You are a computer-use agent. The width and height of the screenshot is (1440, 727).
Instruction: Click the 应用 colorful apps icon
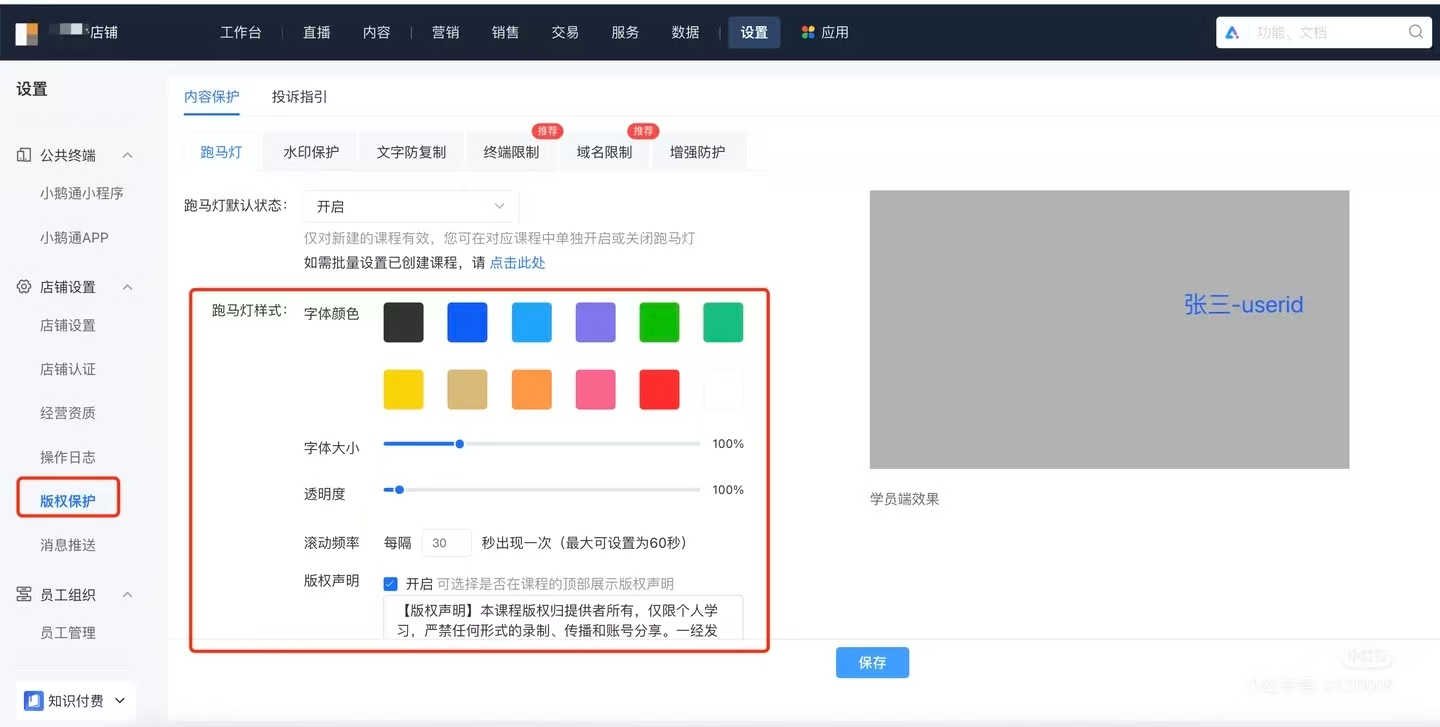tap(808, 32)
